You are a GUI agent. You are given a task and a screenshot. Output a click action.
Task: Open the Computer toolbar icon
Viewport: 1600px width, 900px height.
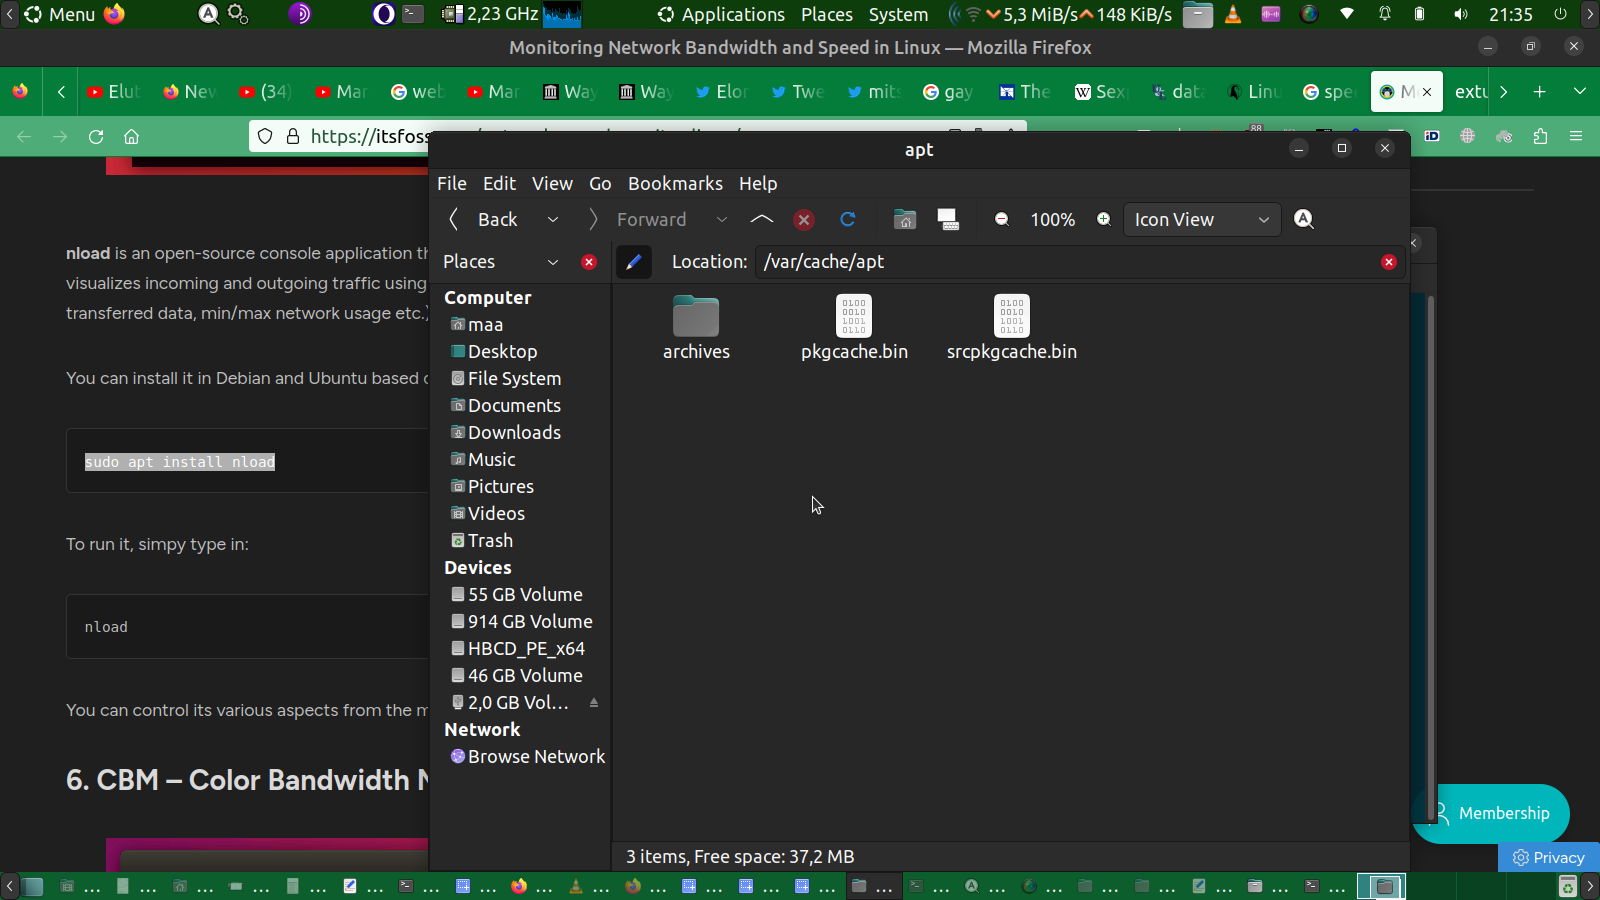(x=948, y=220)
